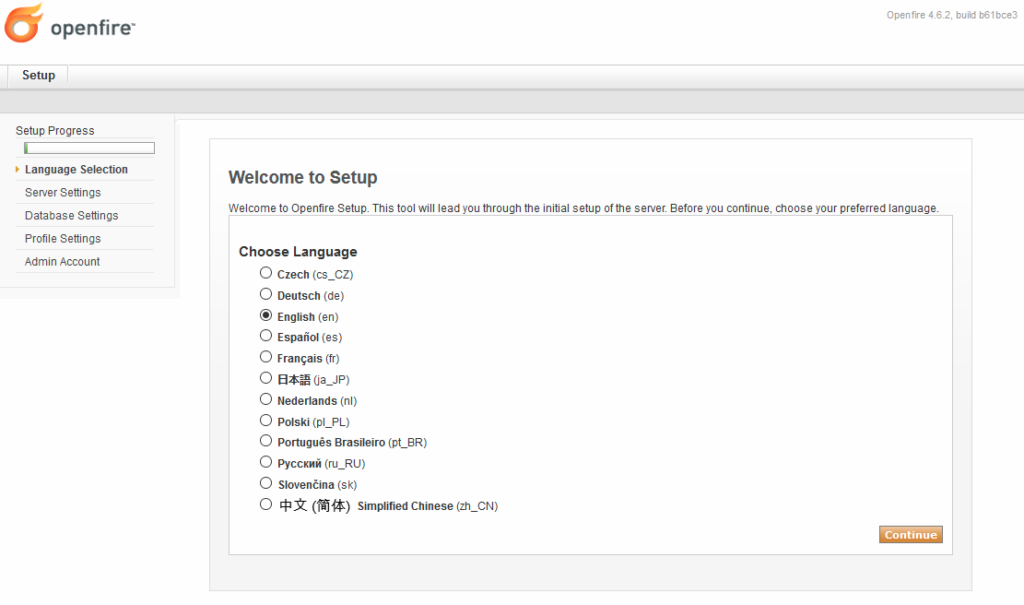Click the orange Continue button

pos(910,534)
